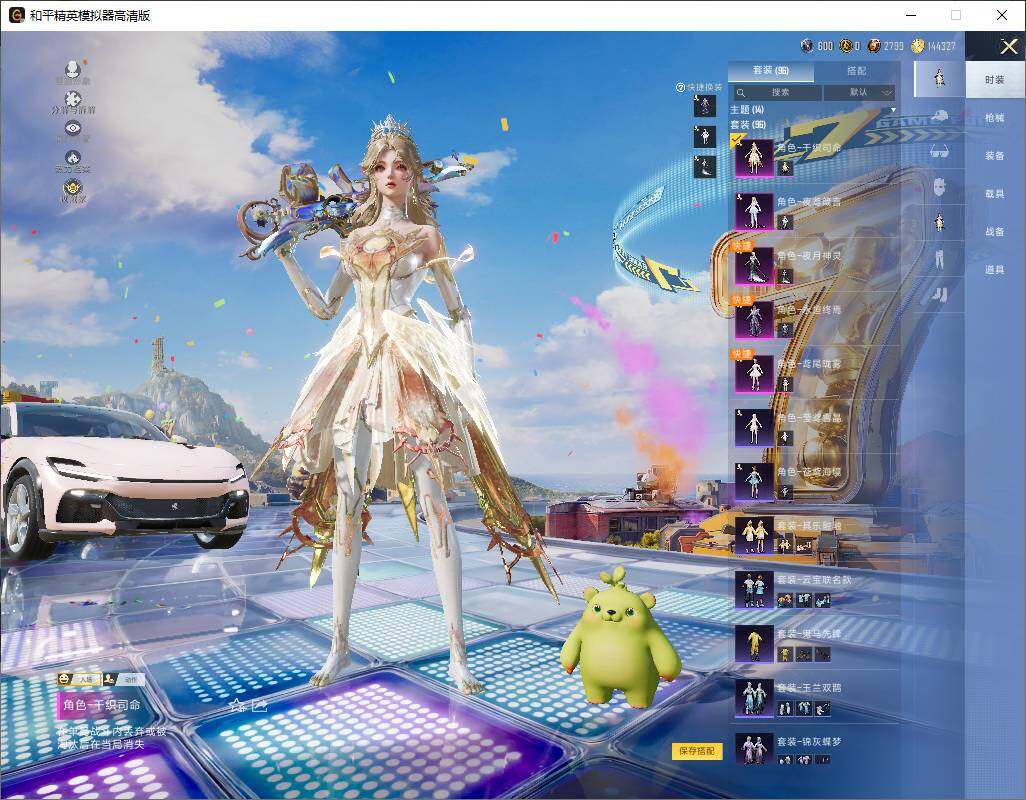Click the portrait icon at top left
This screenshot has width=1026, height=800.
click(73, 69)
